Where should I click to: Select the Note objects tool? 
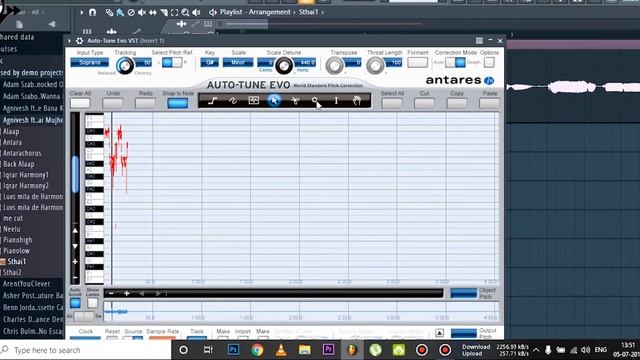click(x=253, y=100)
